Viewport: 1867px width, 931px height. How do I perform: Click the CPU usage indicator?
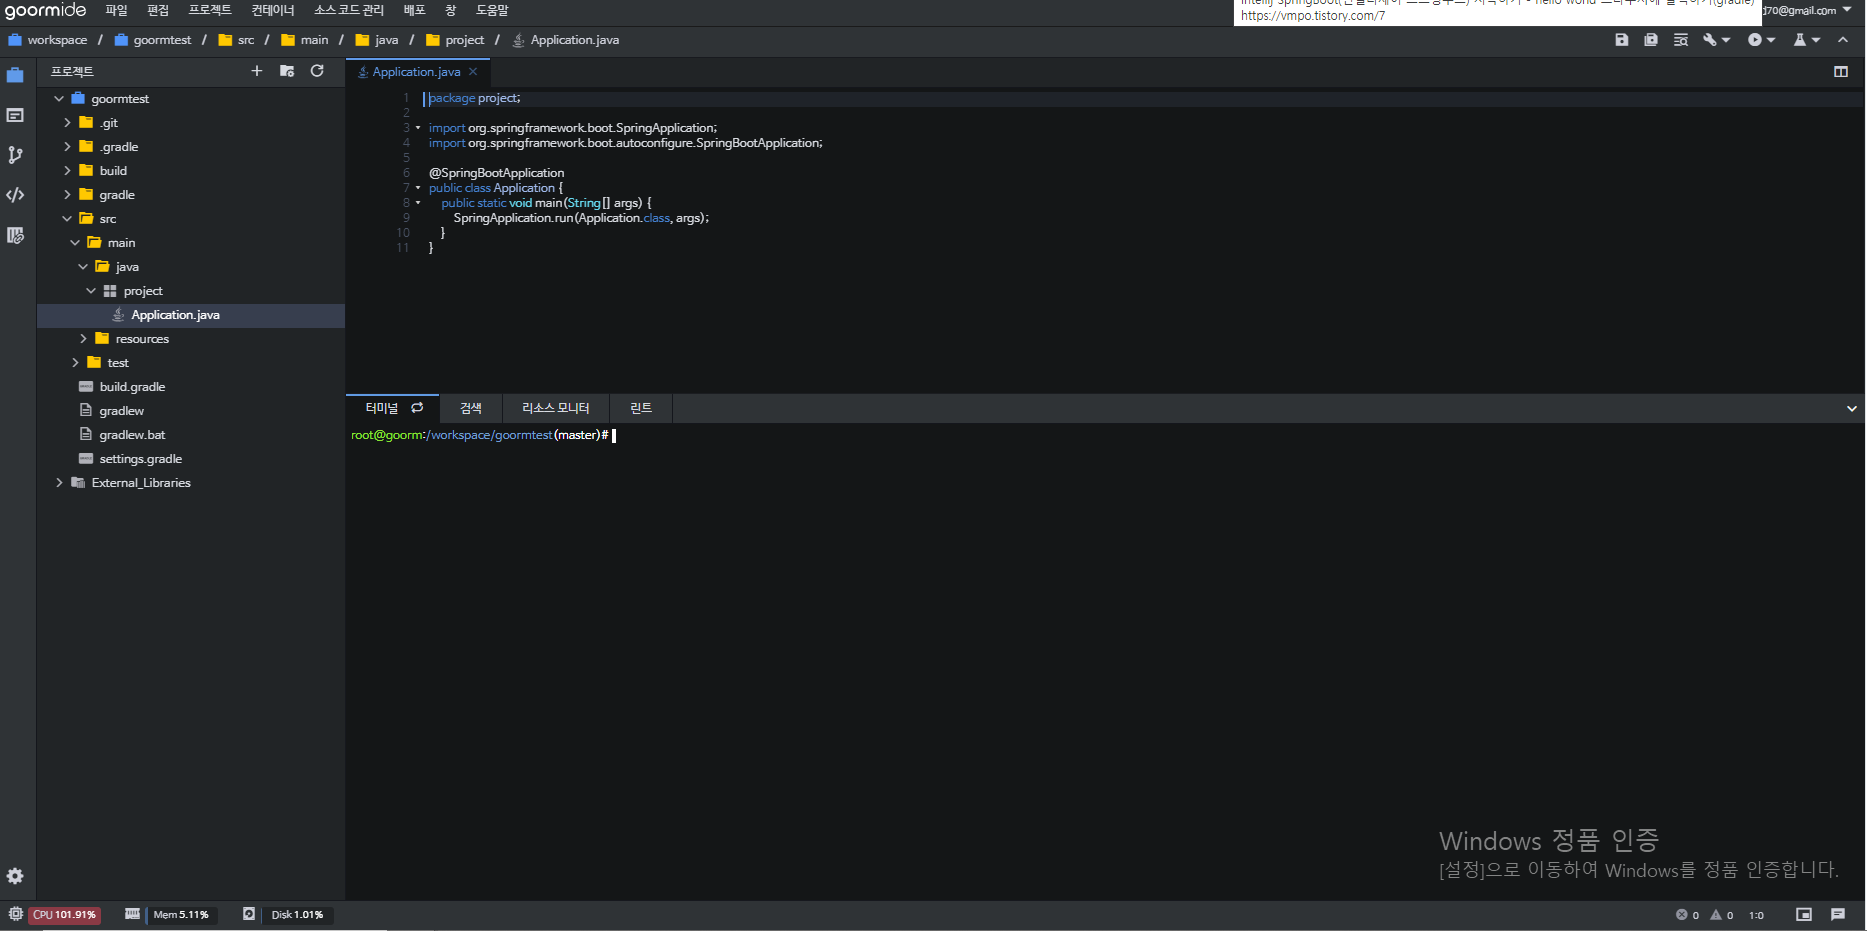[64, 915]
